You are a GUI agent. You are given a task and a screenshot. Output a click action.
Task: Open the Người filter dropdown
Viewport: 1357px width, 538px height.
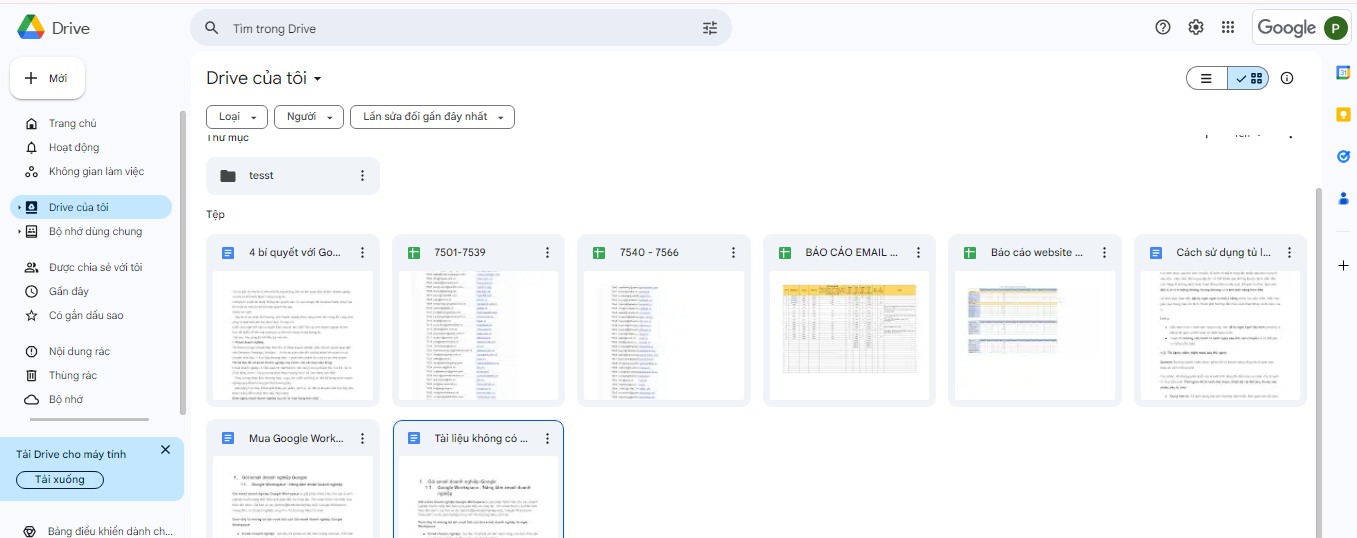308,117
